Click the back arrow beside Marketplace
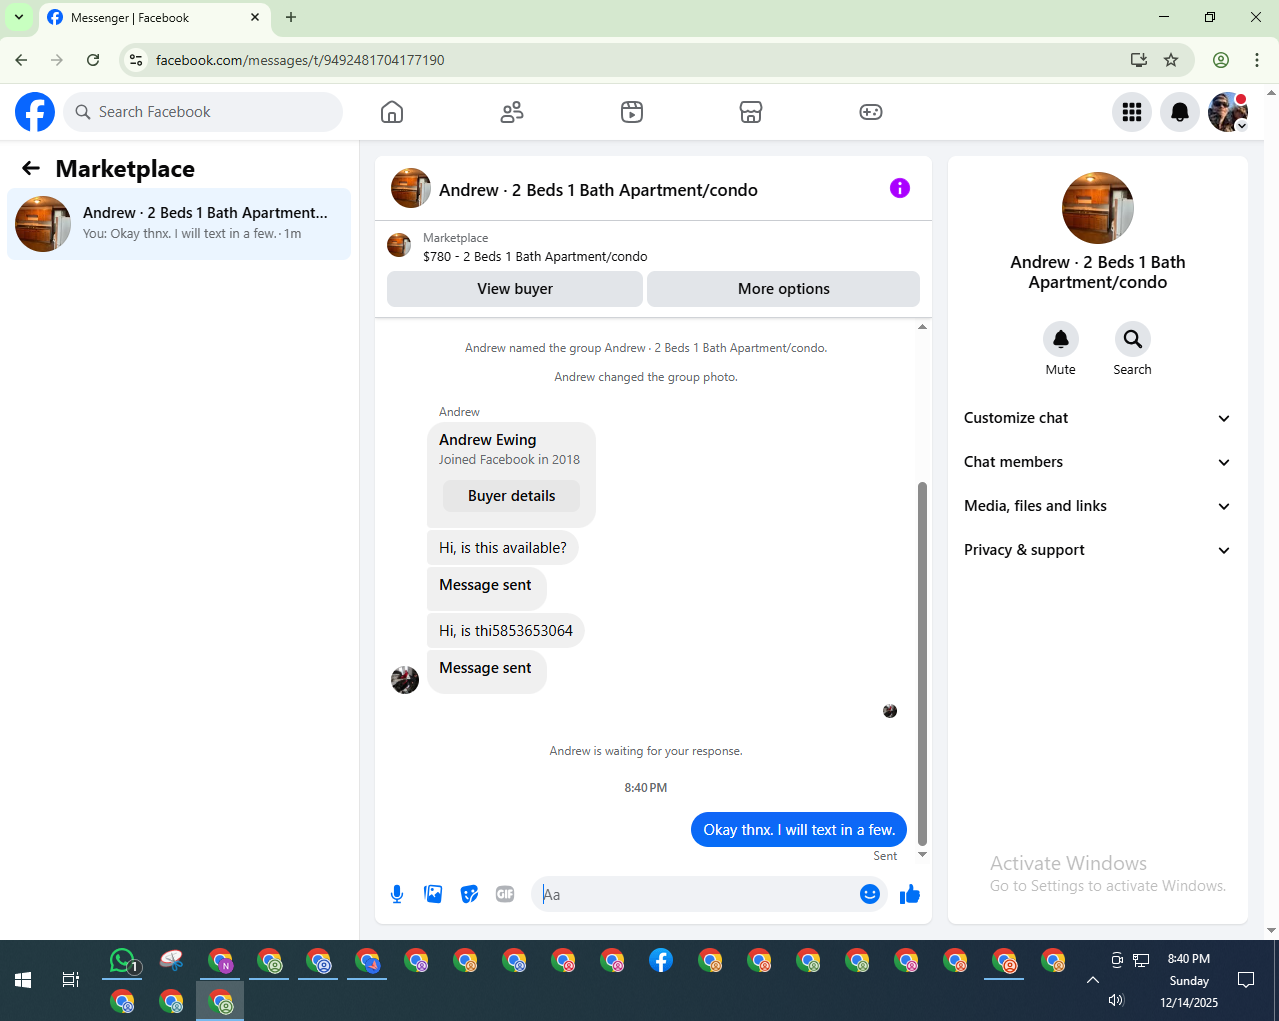 pos(31,169)
